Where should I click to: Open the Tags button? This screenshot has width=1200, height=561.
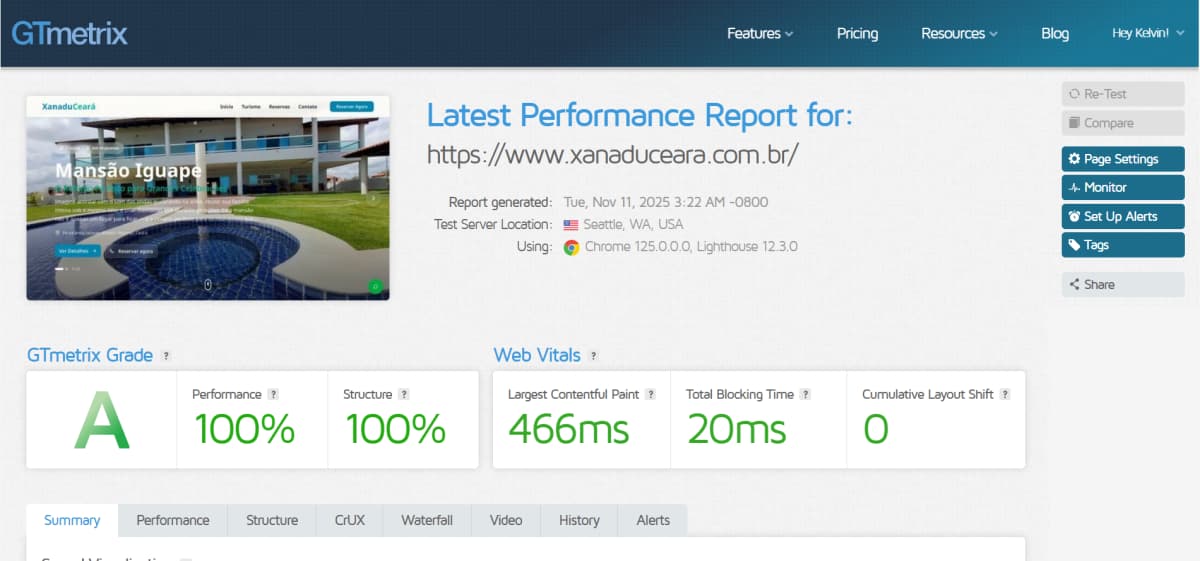[1123, 244]
